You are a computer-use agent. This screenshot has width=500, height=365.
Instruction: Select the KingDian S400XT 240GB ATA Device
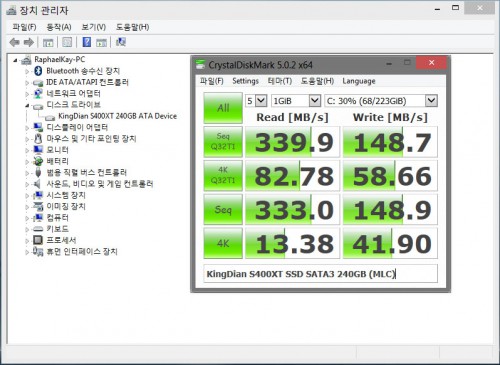pos(117,116)
